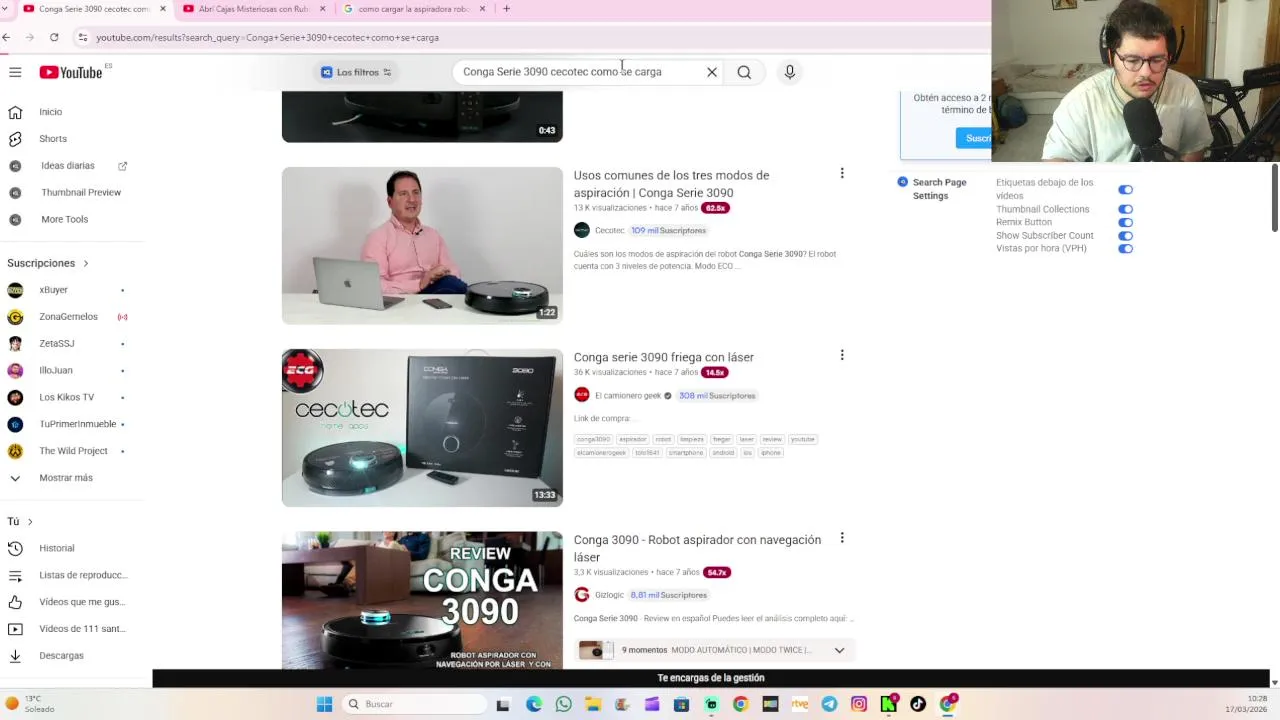Open options for Usos comunes video
This screenshot has height=720, width=1280.
[x=842, y=173]
